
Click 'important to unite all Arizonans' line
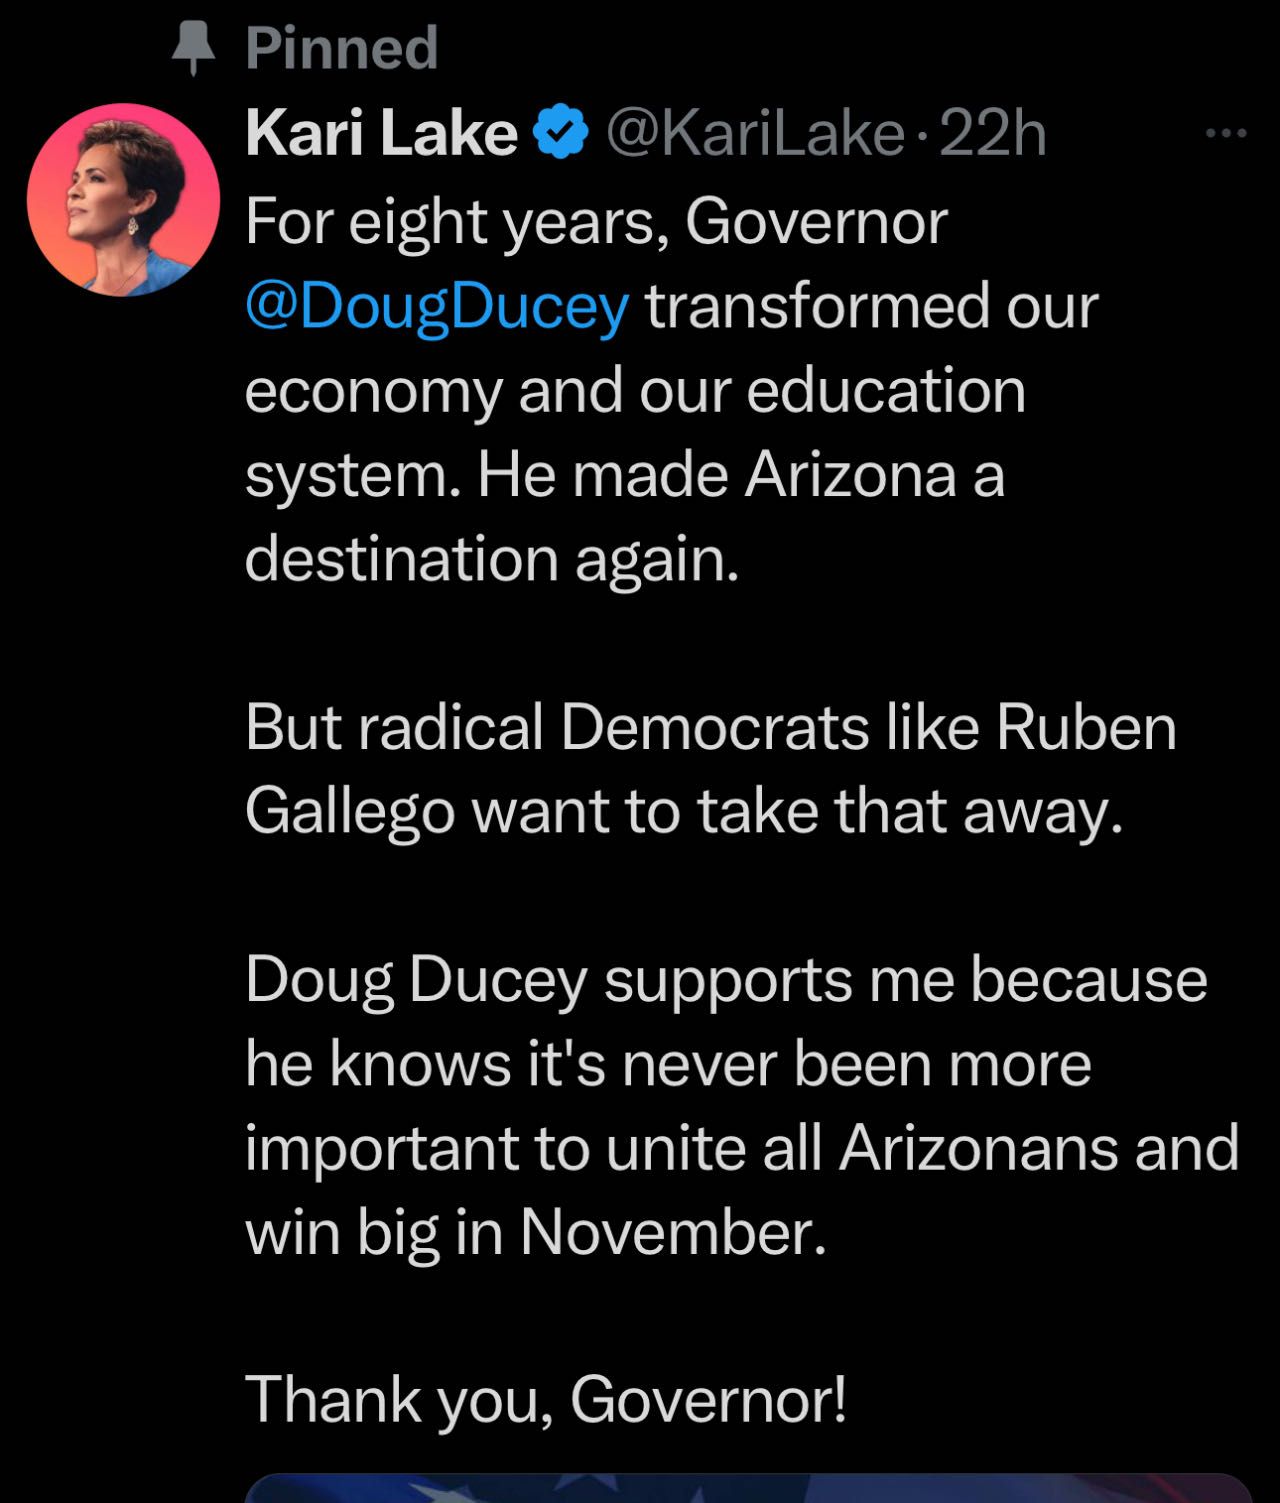[742, 1147]
